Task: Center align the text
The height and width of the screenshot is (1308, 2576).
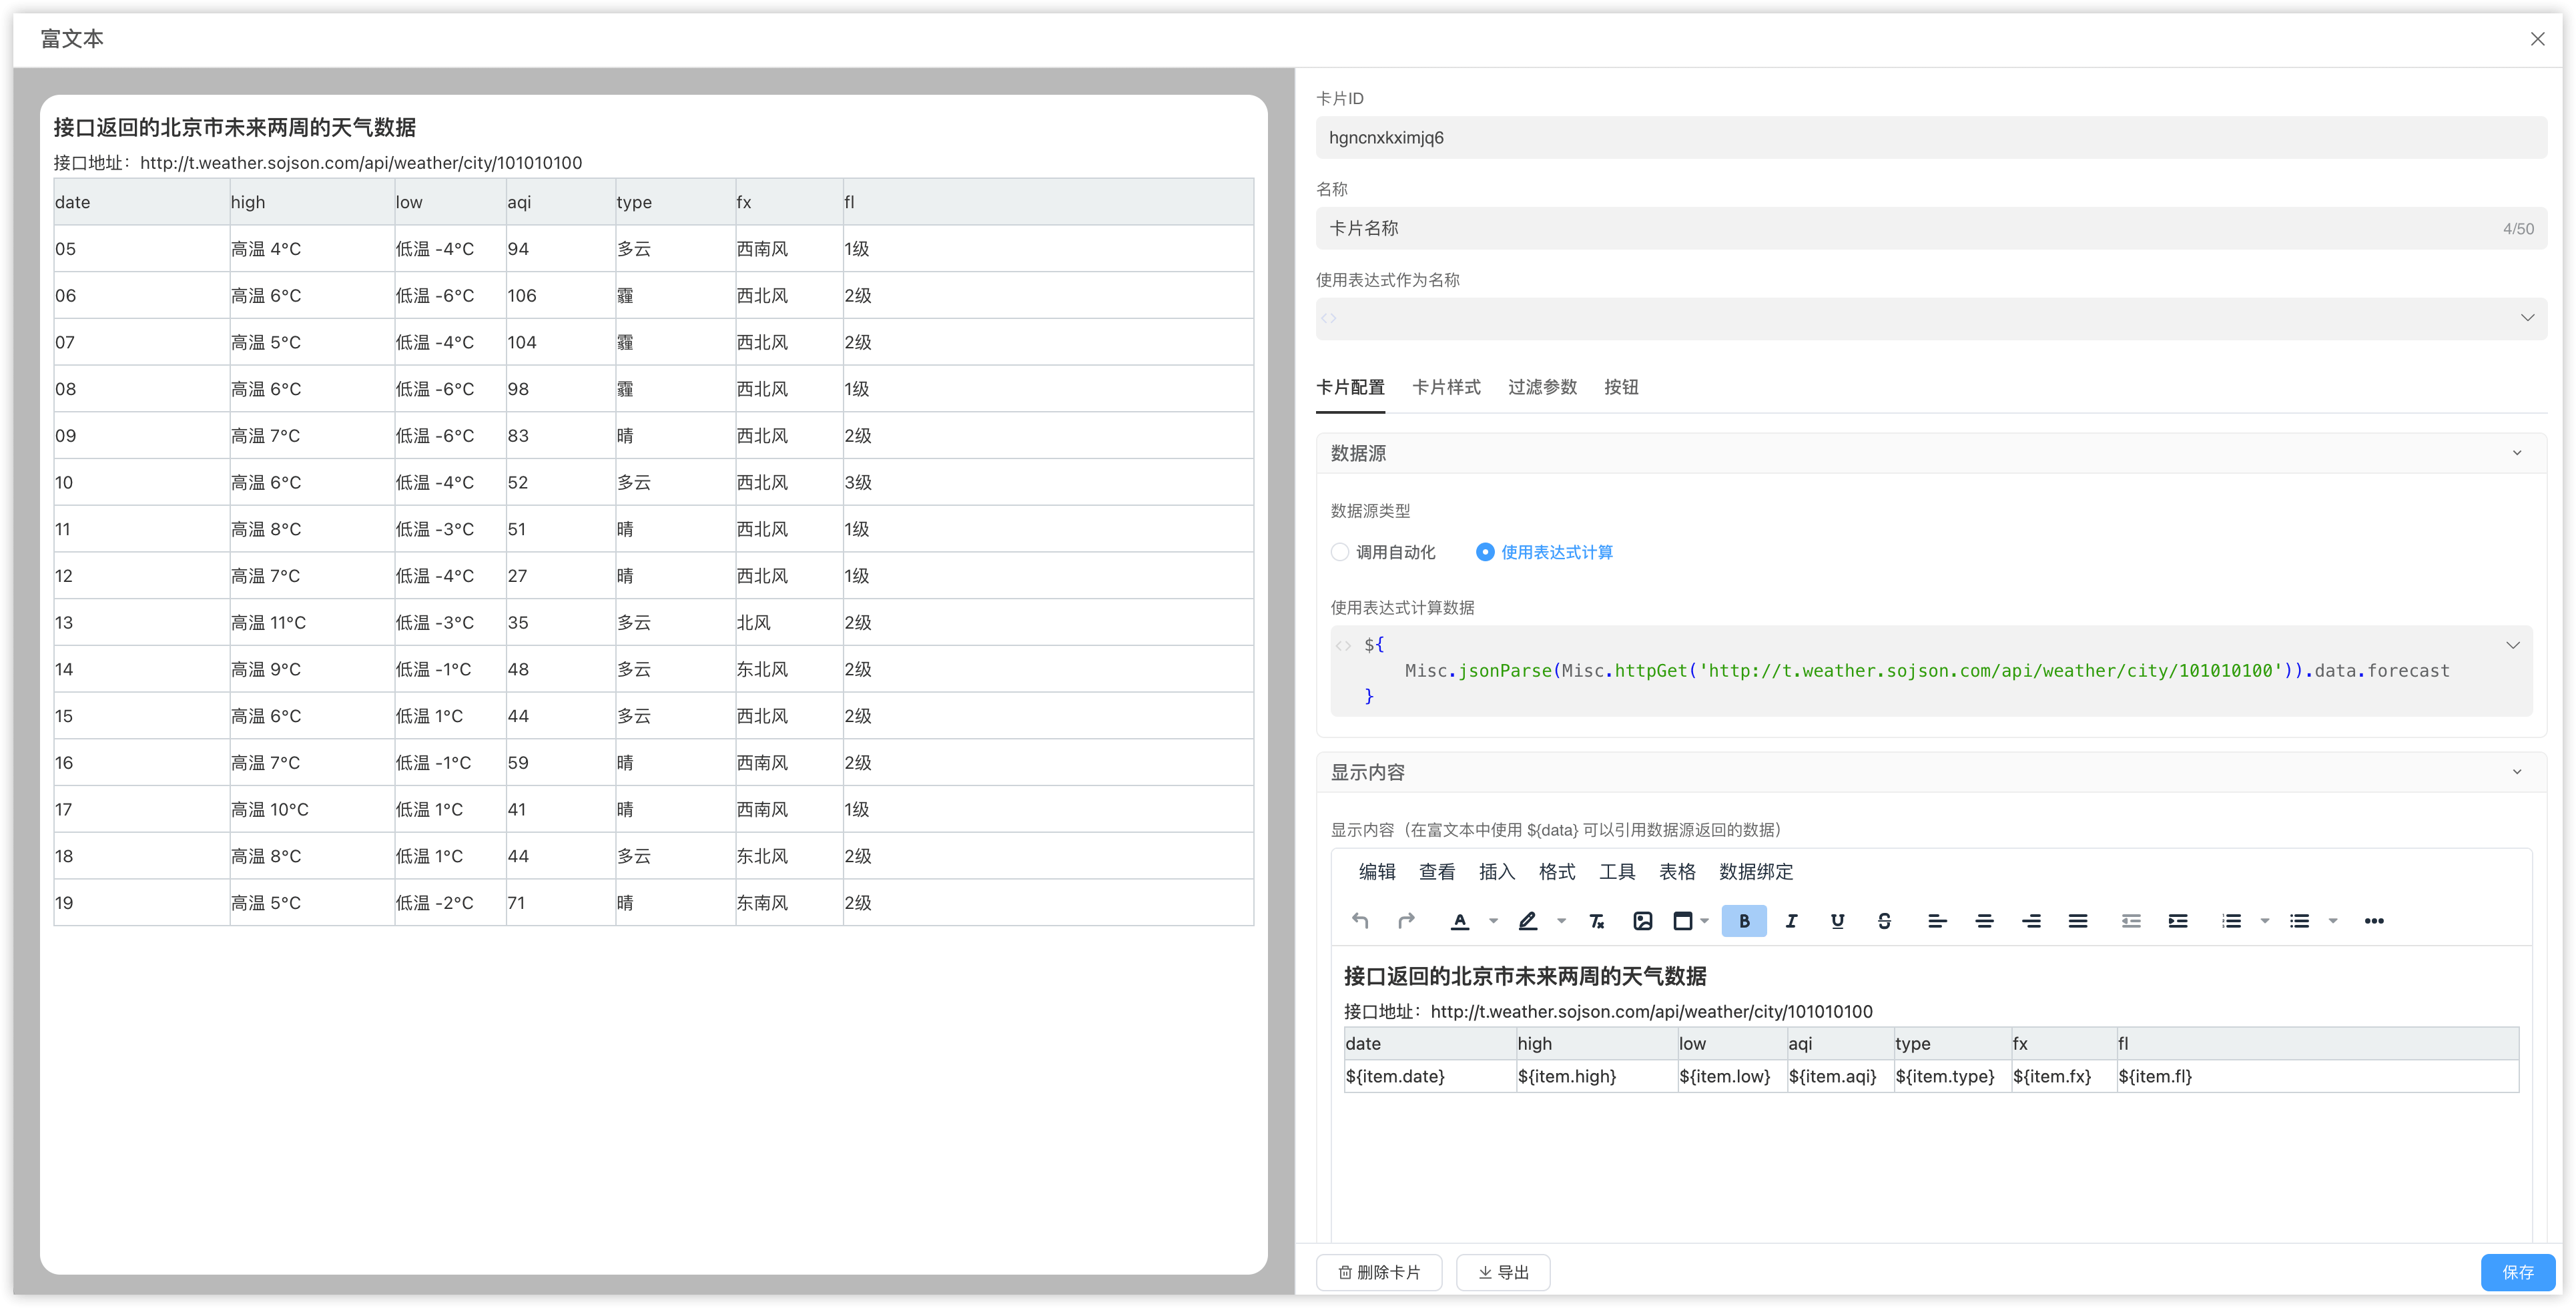Action: (x=1984, y=921)
